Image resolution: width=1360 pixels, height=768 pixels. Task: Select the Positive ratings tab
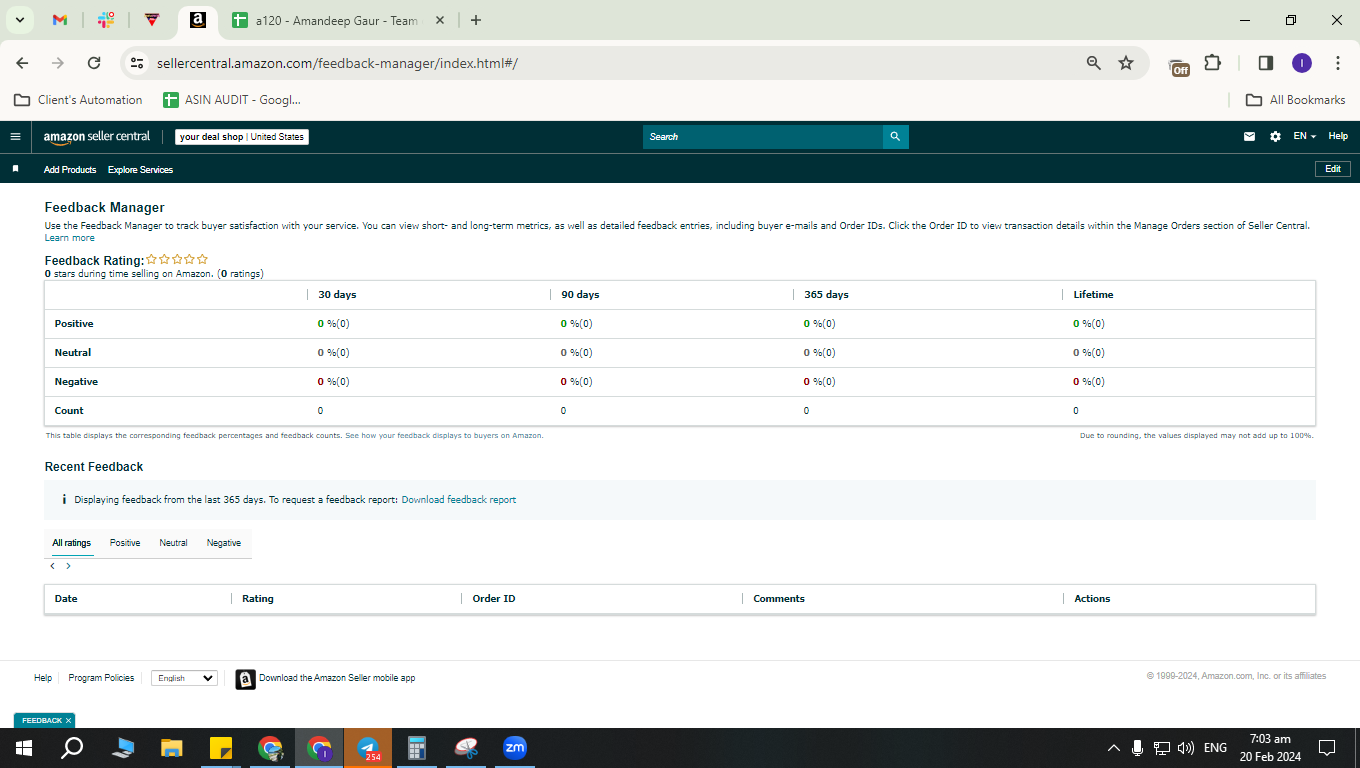point(125,543)
